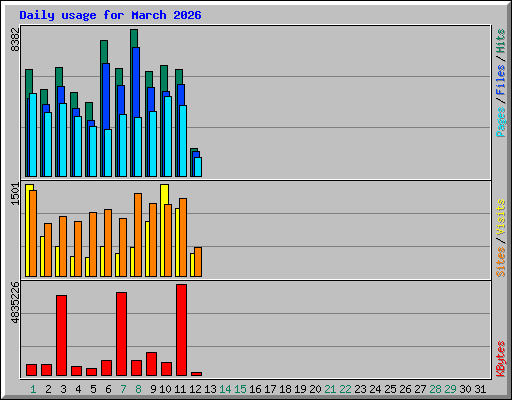Image resolution: width=512 pixels, height=400 pixels.
Task: Click day 7 on the x-axis
Action: (x=123, y=389)
